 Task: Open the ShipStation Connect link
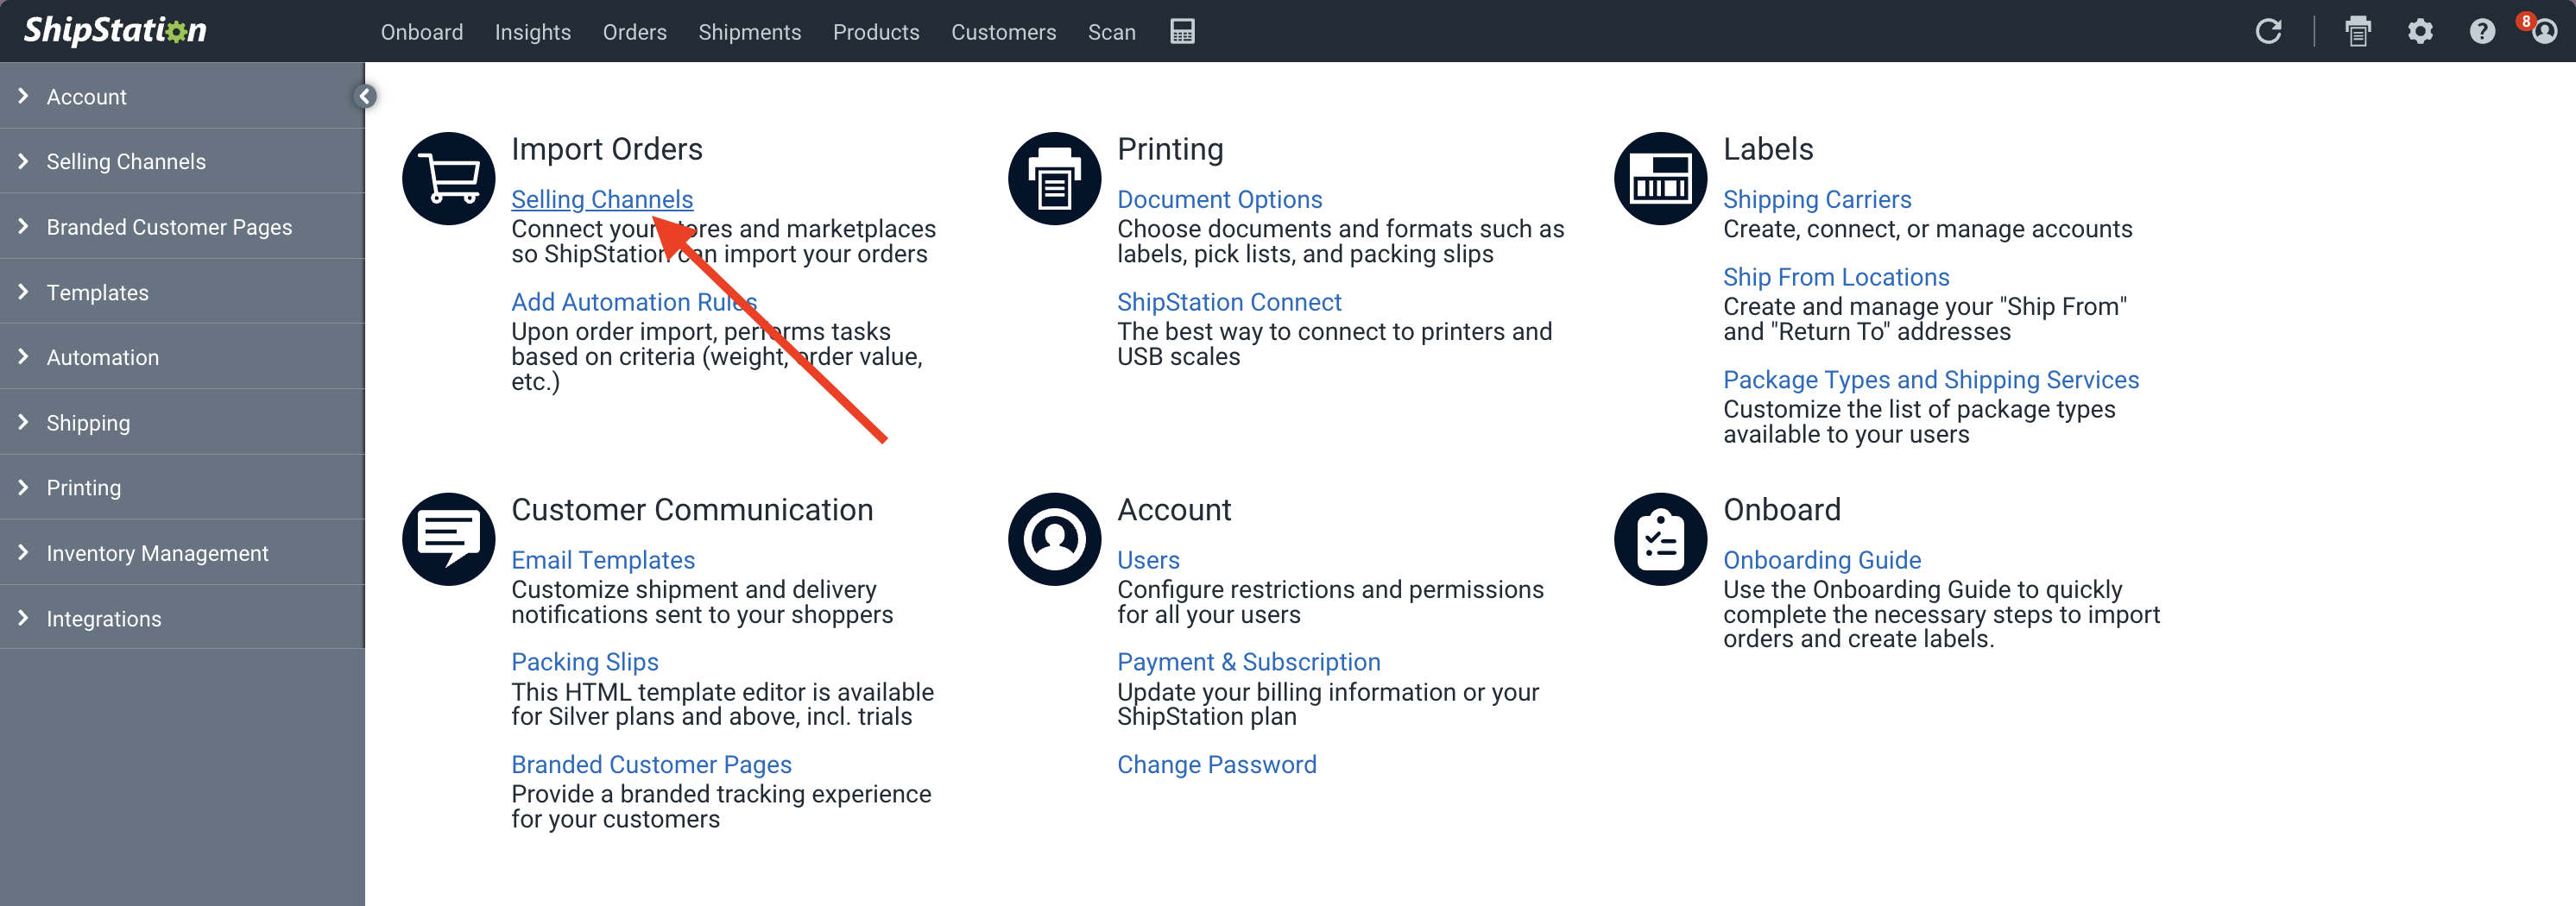point(1229,301)
